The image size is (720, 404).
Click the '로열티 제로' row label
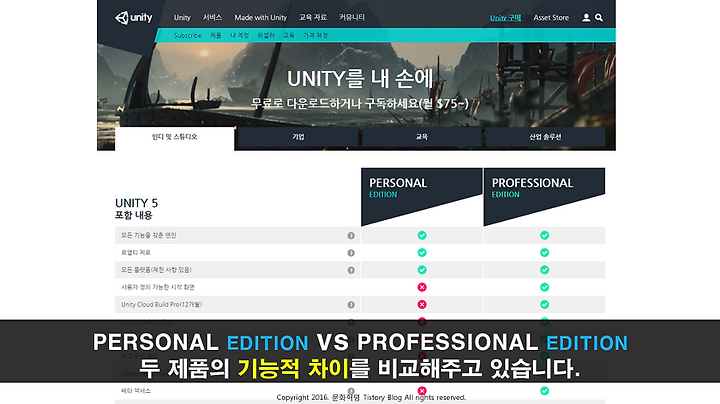click(136, 253)
